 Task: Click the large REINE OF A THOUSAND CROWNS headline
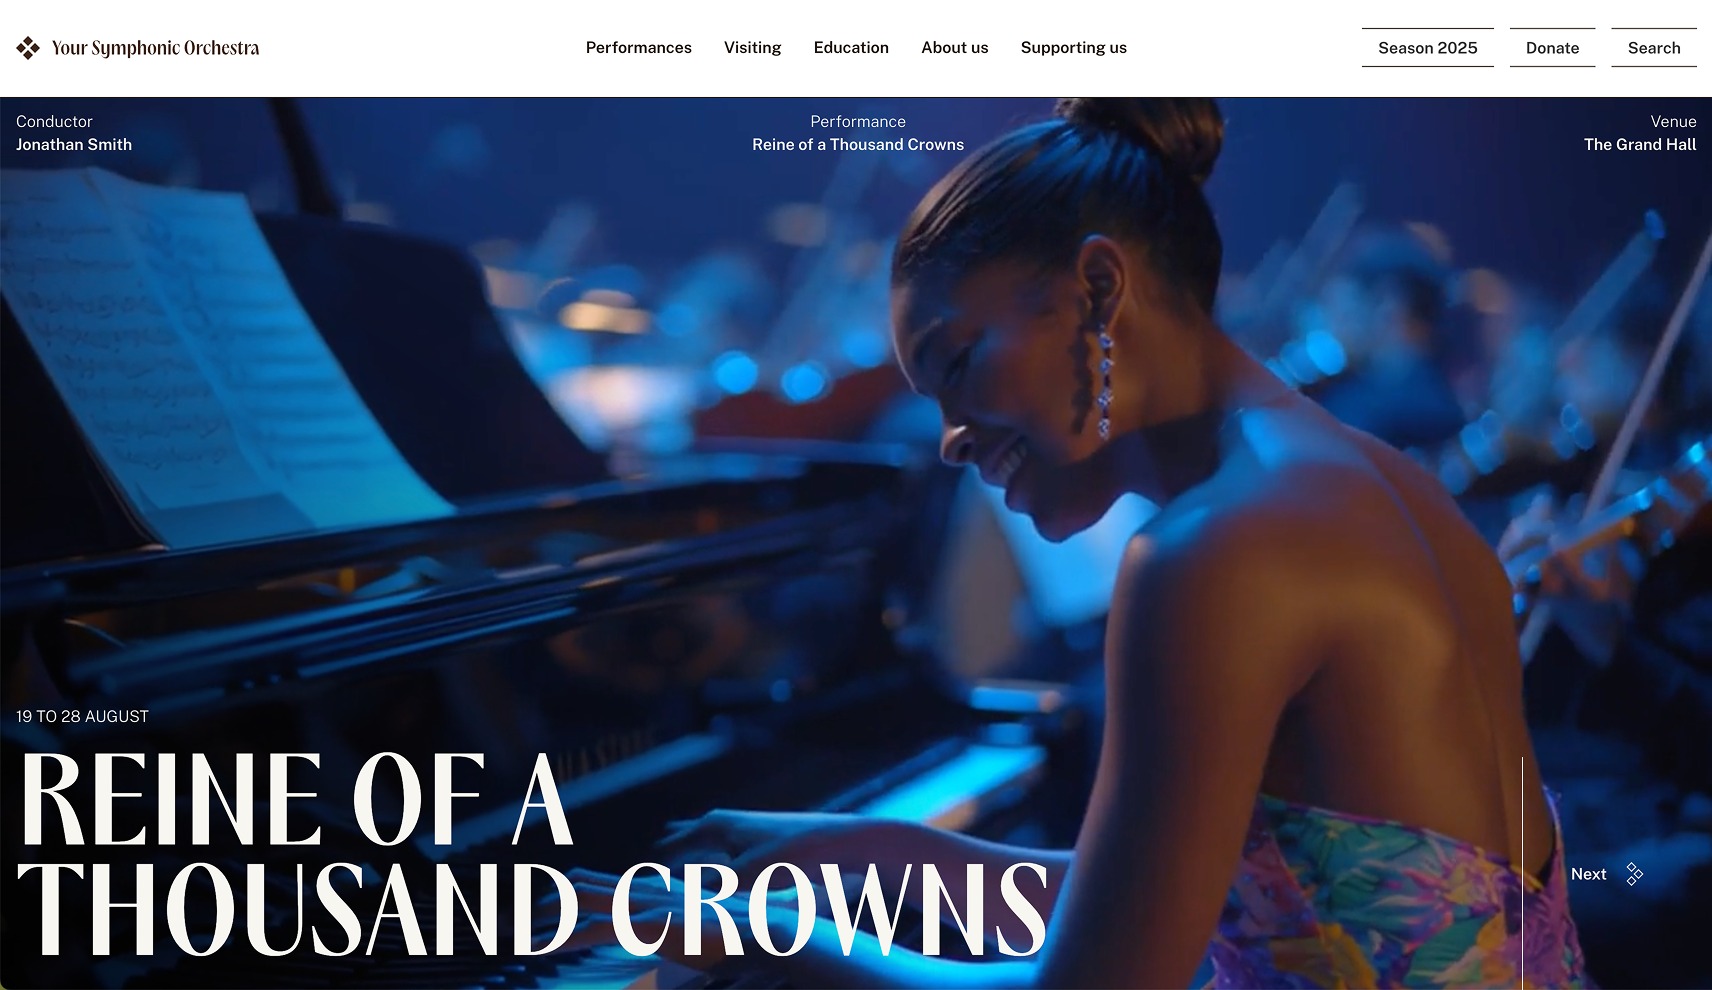coord(533,854)
